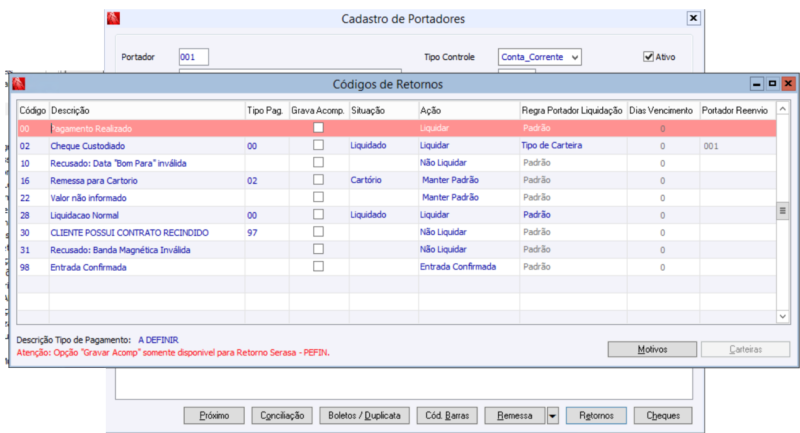
Task: Click the Conciliação button
Action: (282, 416)
